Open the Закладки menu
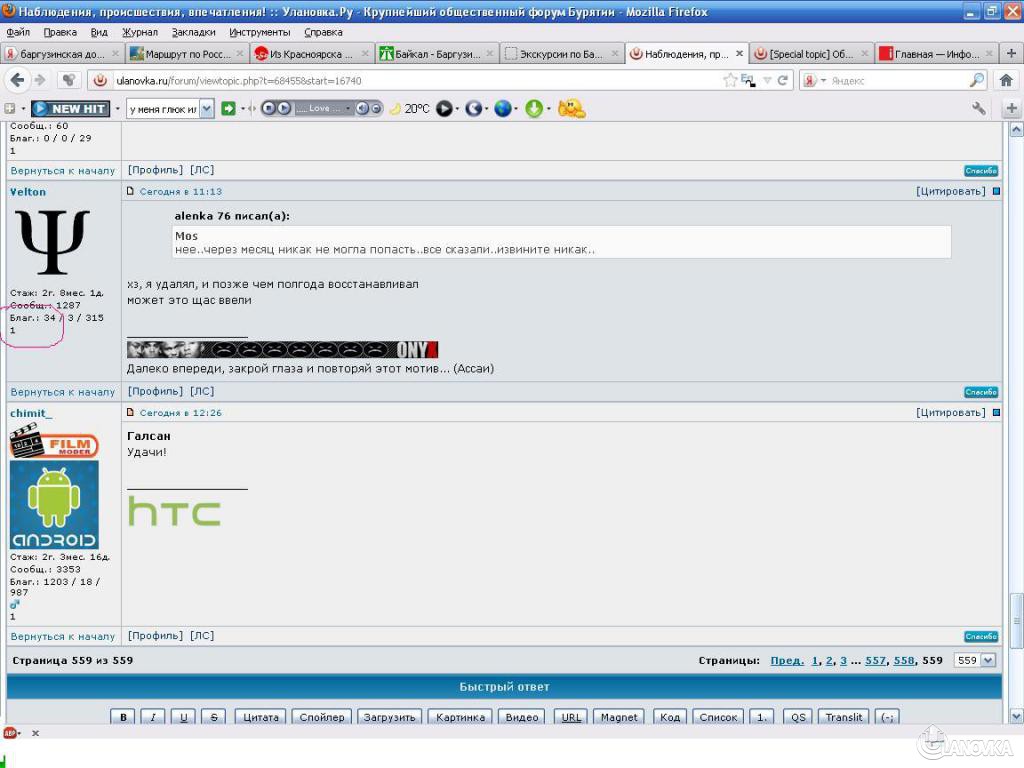 (193, 32)
